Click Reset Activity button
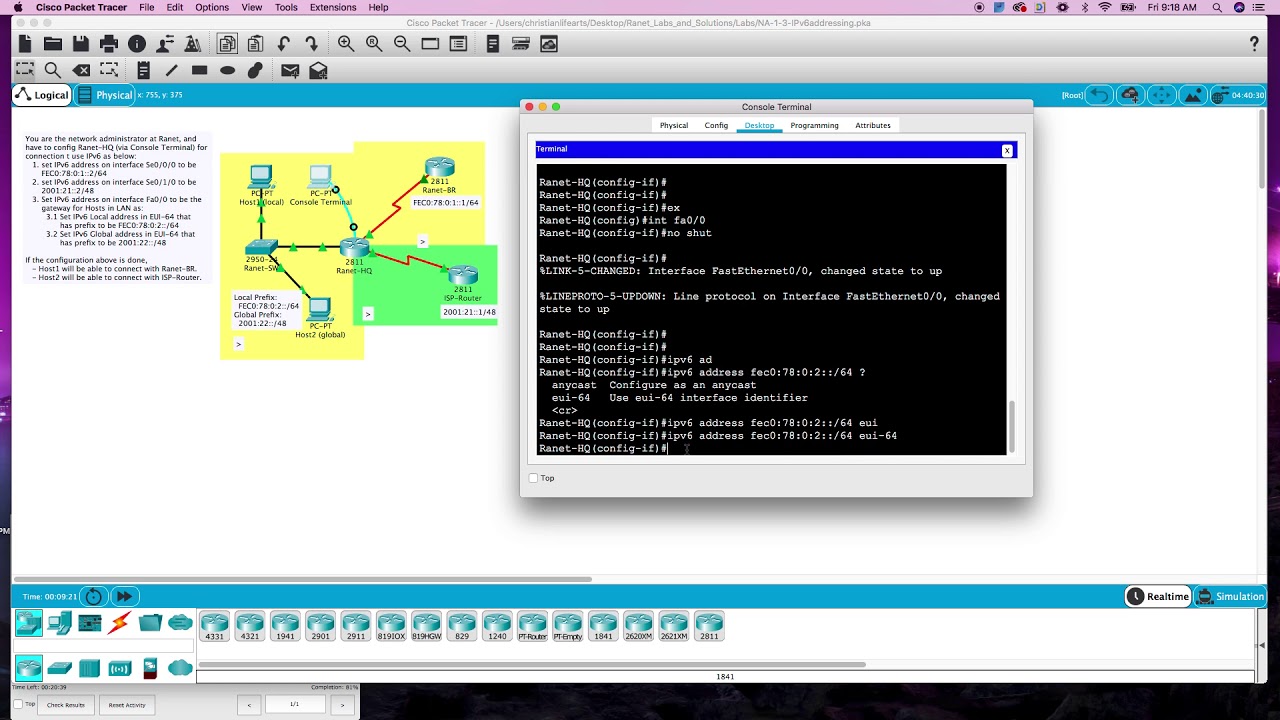The width and height of the screenshot is (1280, 720). 127,705
